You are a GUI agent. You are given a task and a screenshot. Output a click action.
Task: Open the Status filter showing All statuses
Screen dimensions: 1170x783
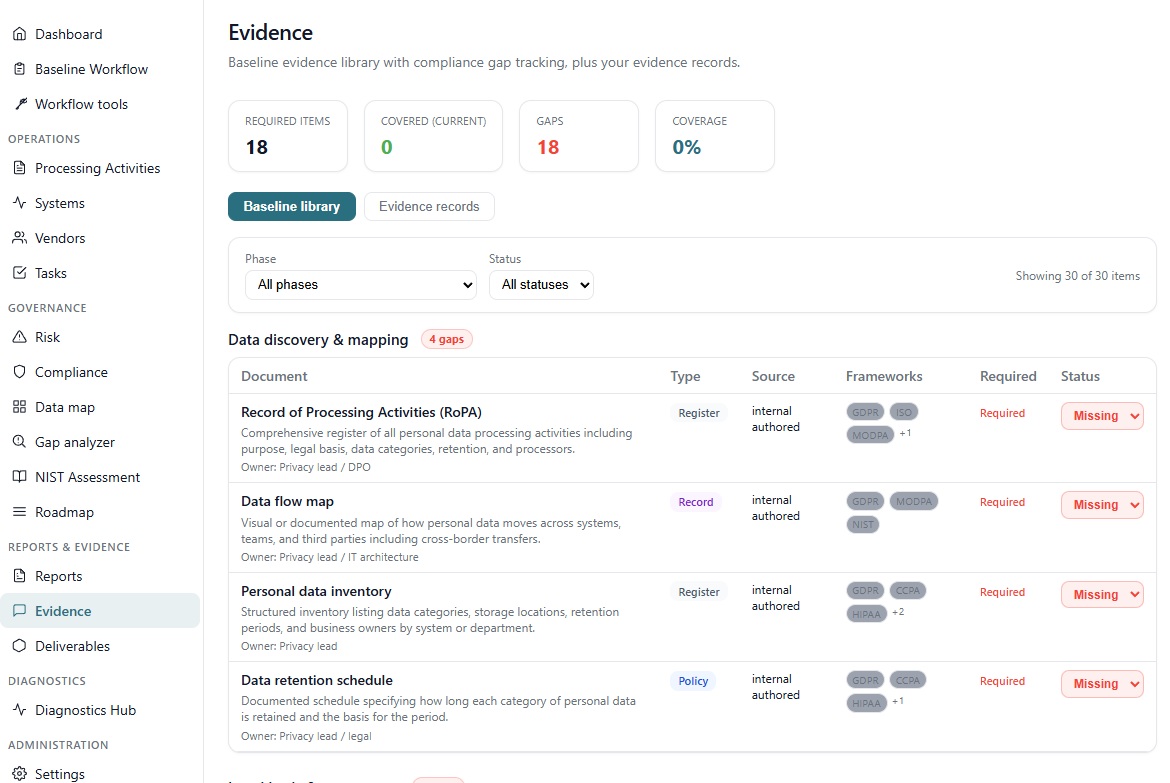[541, 284]
